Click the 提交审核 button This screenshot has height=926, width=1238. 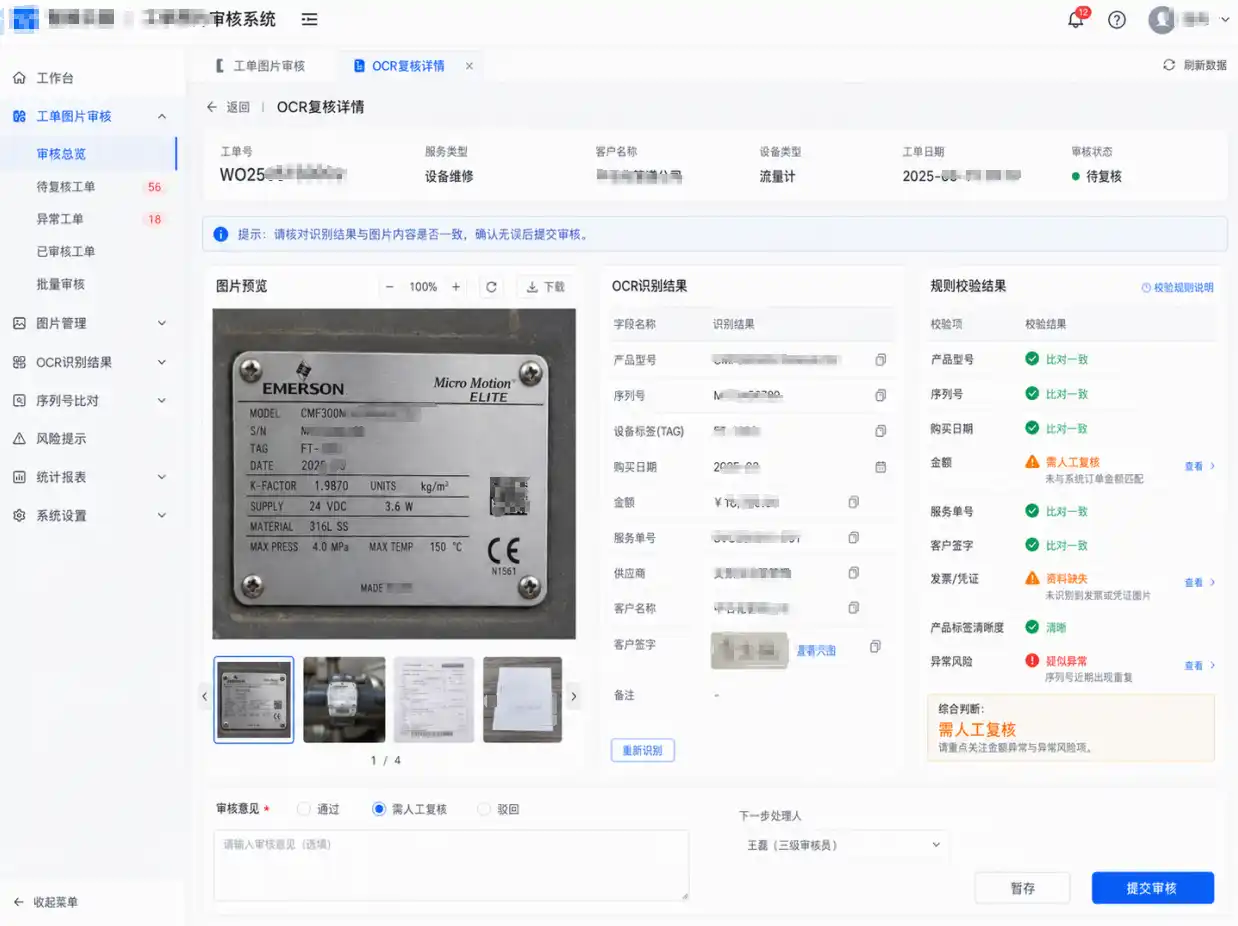[x=1152, y=888]
